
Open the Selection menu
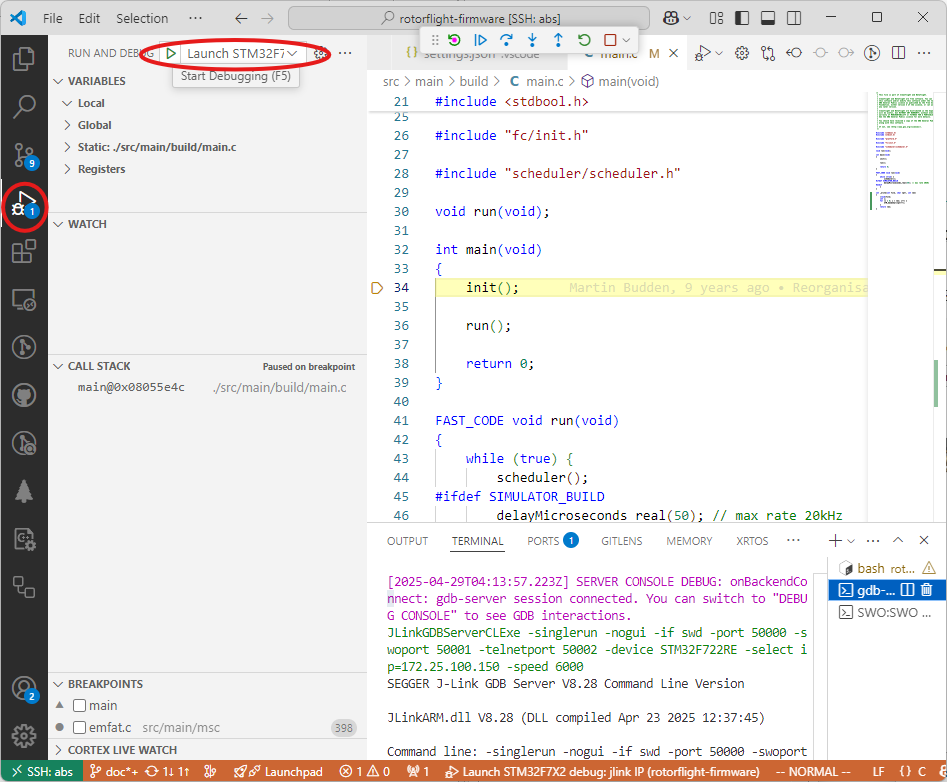point(142,18)
